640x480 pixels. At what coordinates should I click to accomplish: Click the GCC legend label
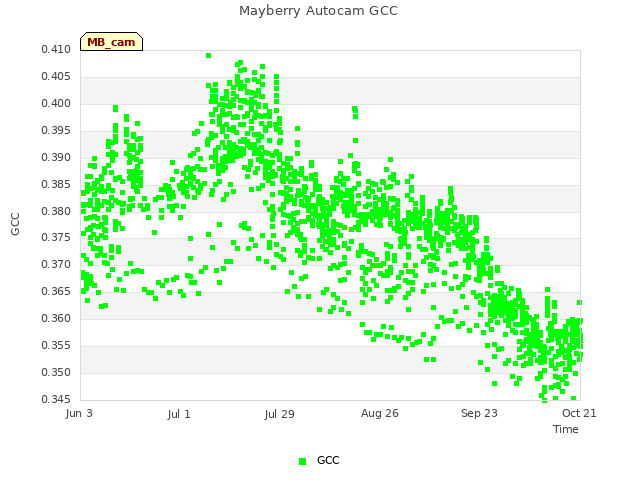pyautogui.click(x=328, y=460)
